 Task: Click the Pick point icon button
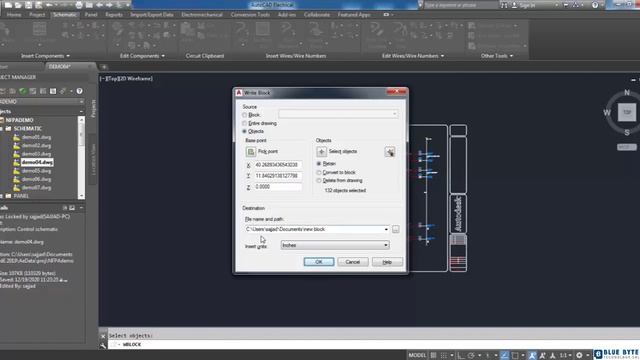[x=251, y=152]
